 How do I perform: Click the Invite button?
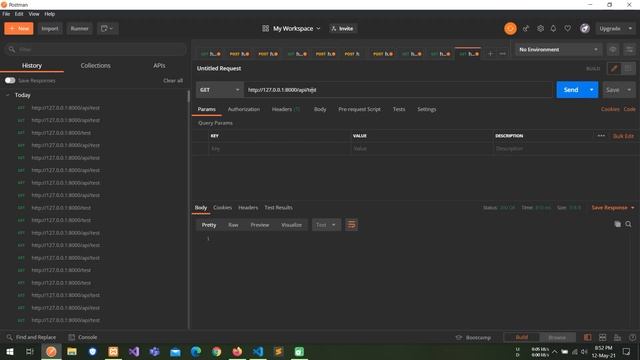click(x=342, y=29)
